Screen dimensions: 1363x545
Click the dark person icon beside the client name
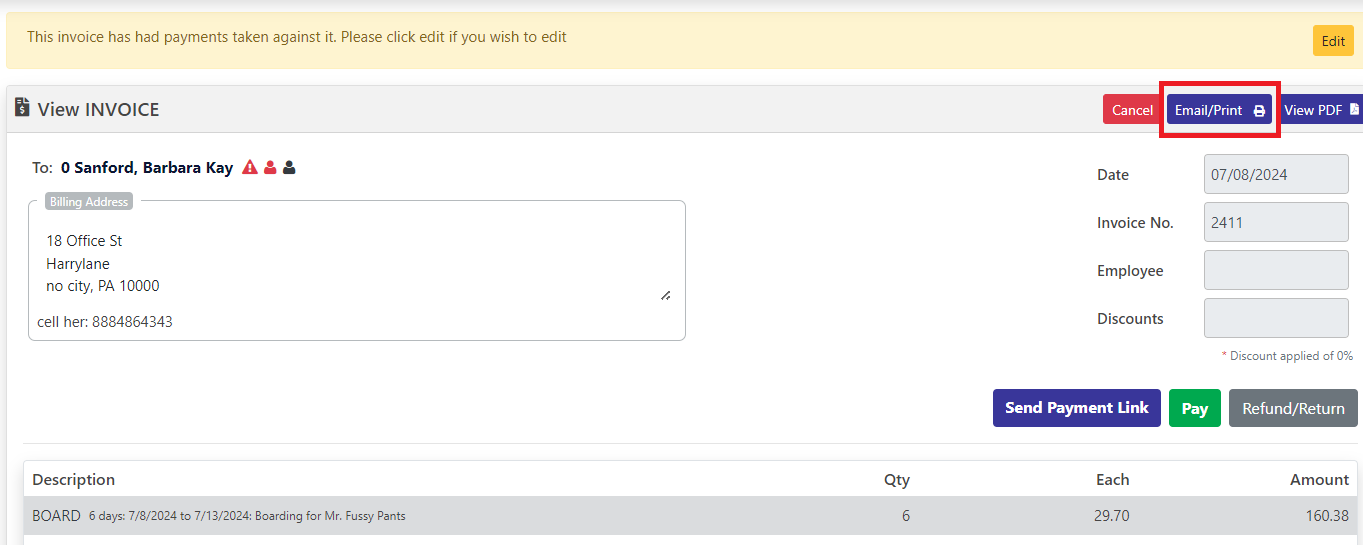pos(289,167)
